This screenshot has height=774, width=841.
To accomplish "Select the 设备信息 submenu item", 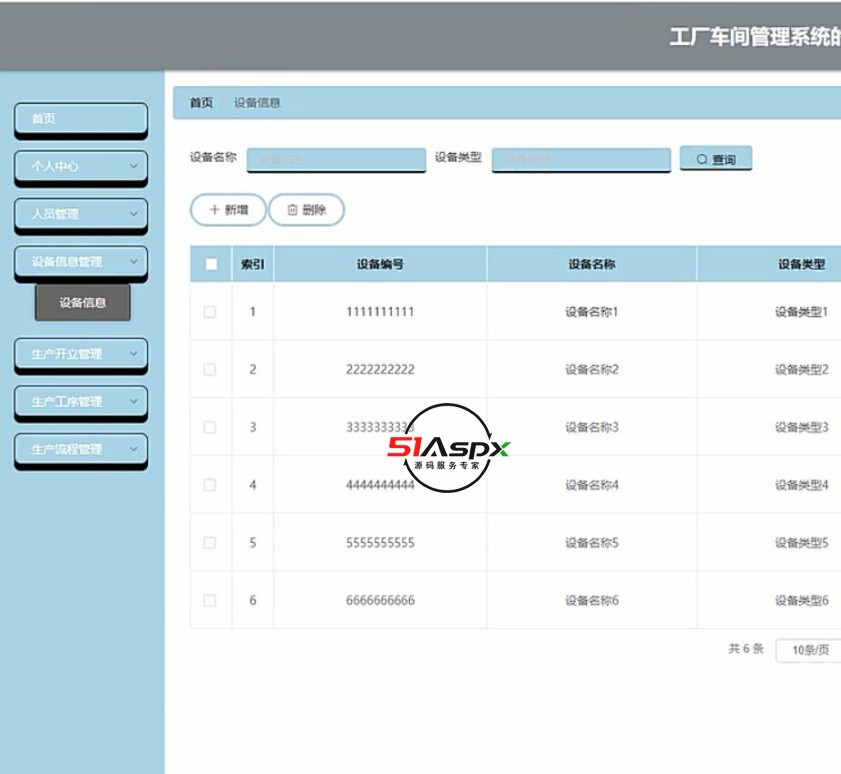I will [x=84, y=303].
